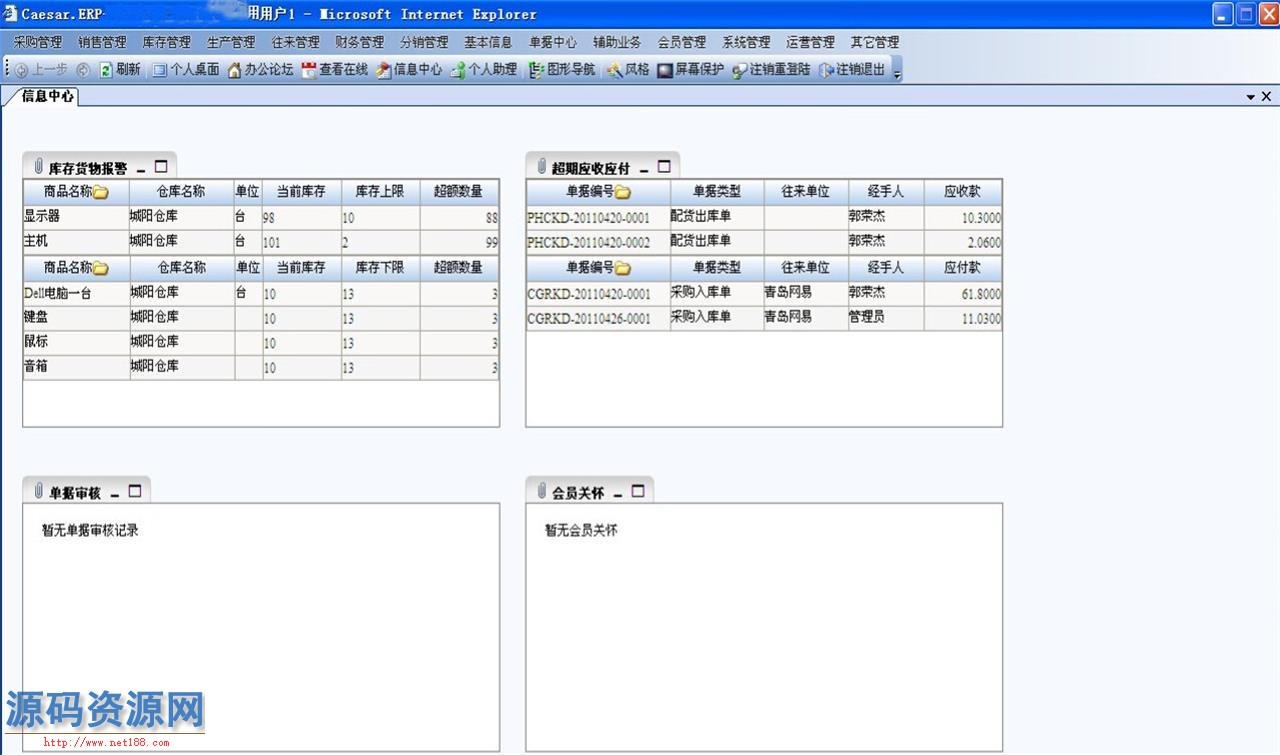Select the 显示器 product row

coord(261,217)
